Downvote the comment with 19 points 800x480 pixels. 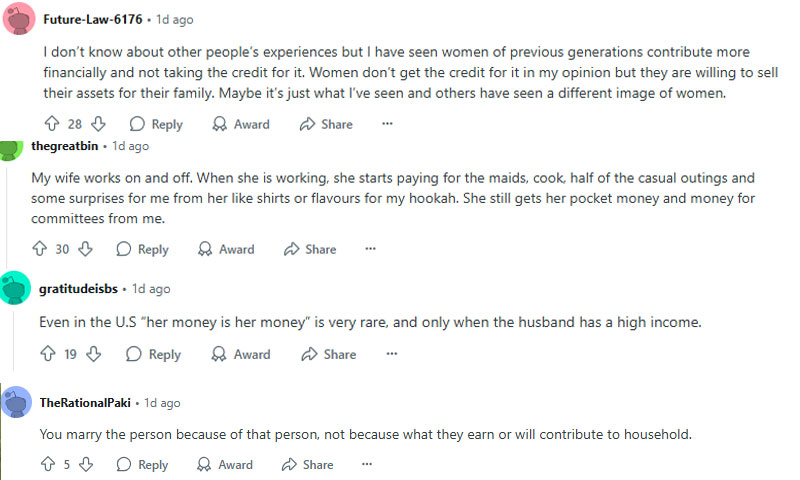click(93, 353)
